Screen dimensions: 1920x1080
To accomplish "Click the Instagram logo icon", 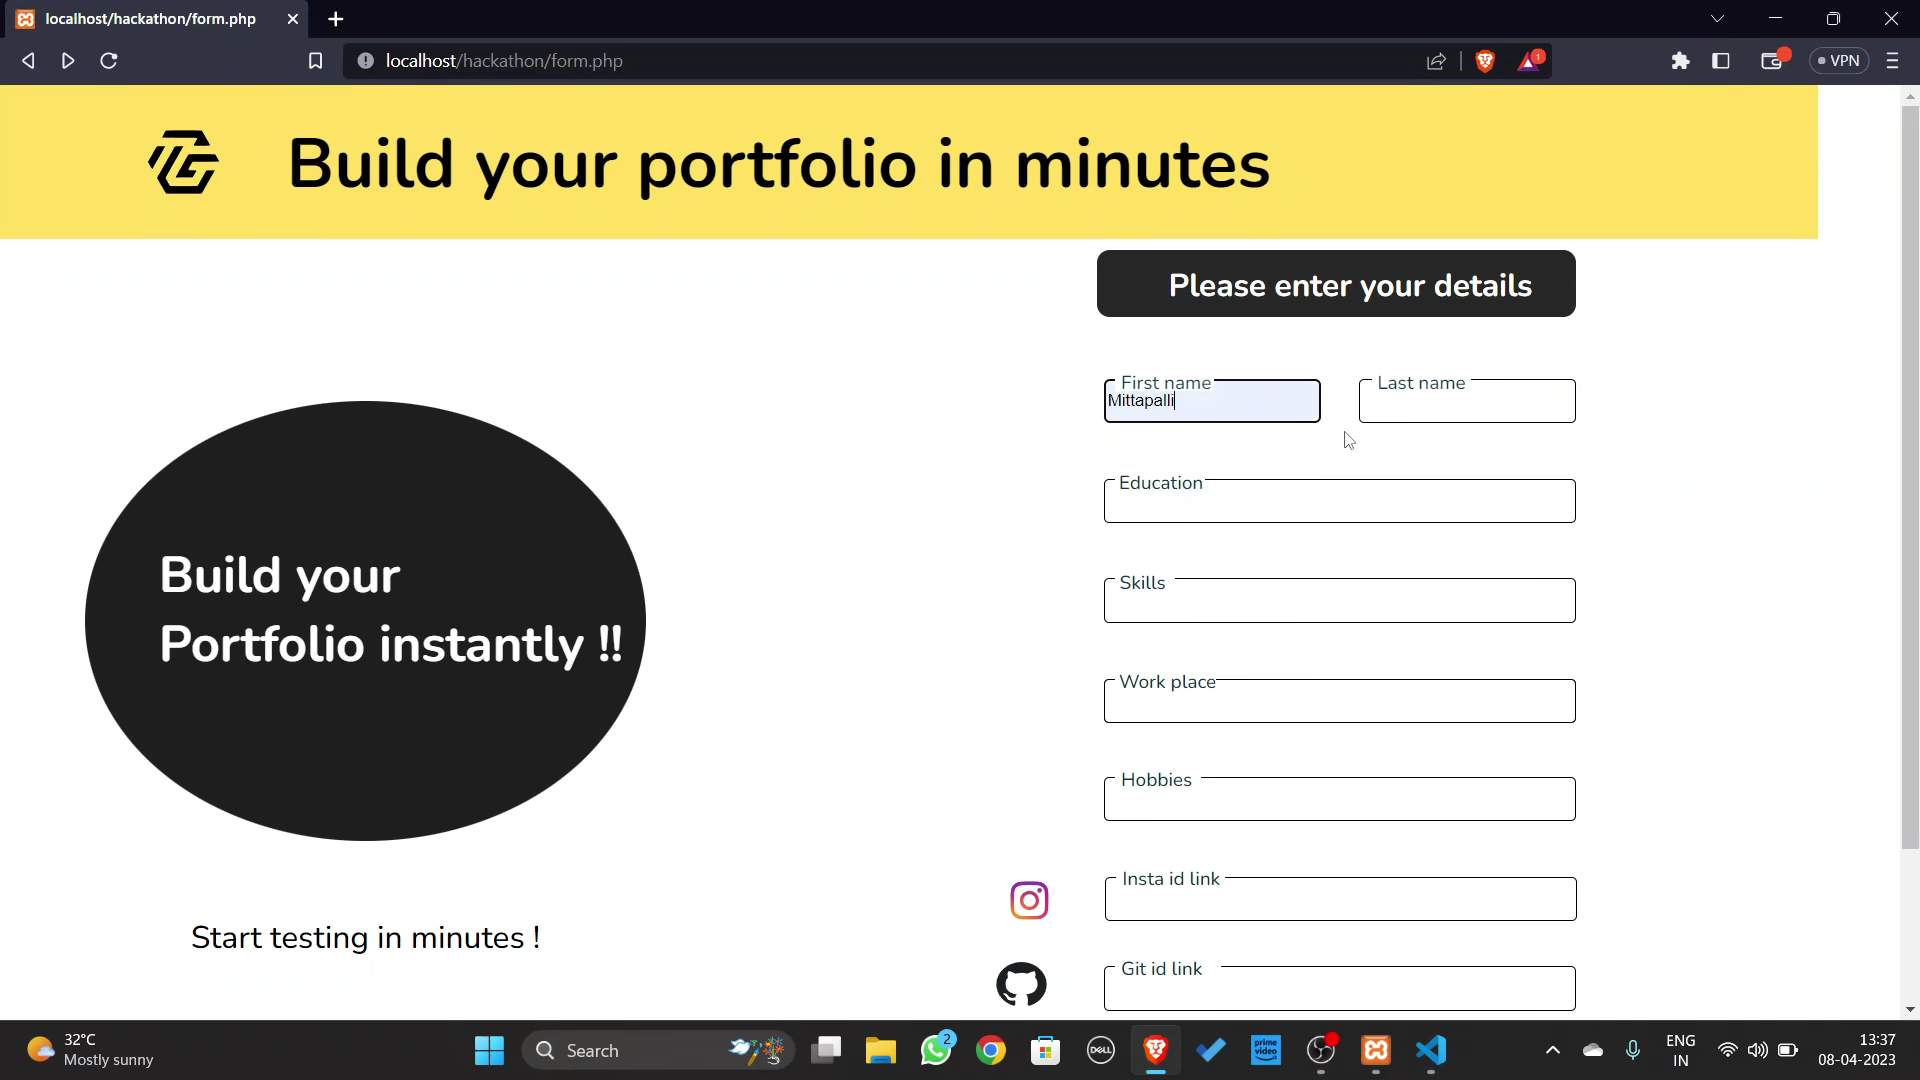I will [1029, 900].
